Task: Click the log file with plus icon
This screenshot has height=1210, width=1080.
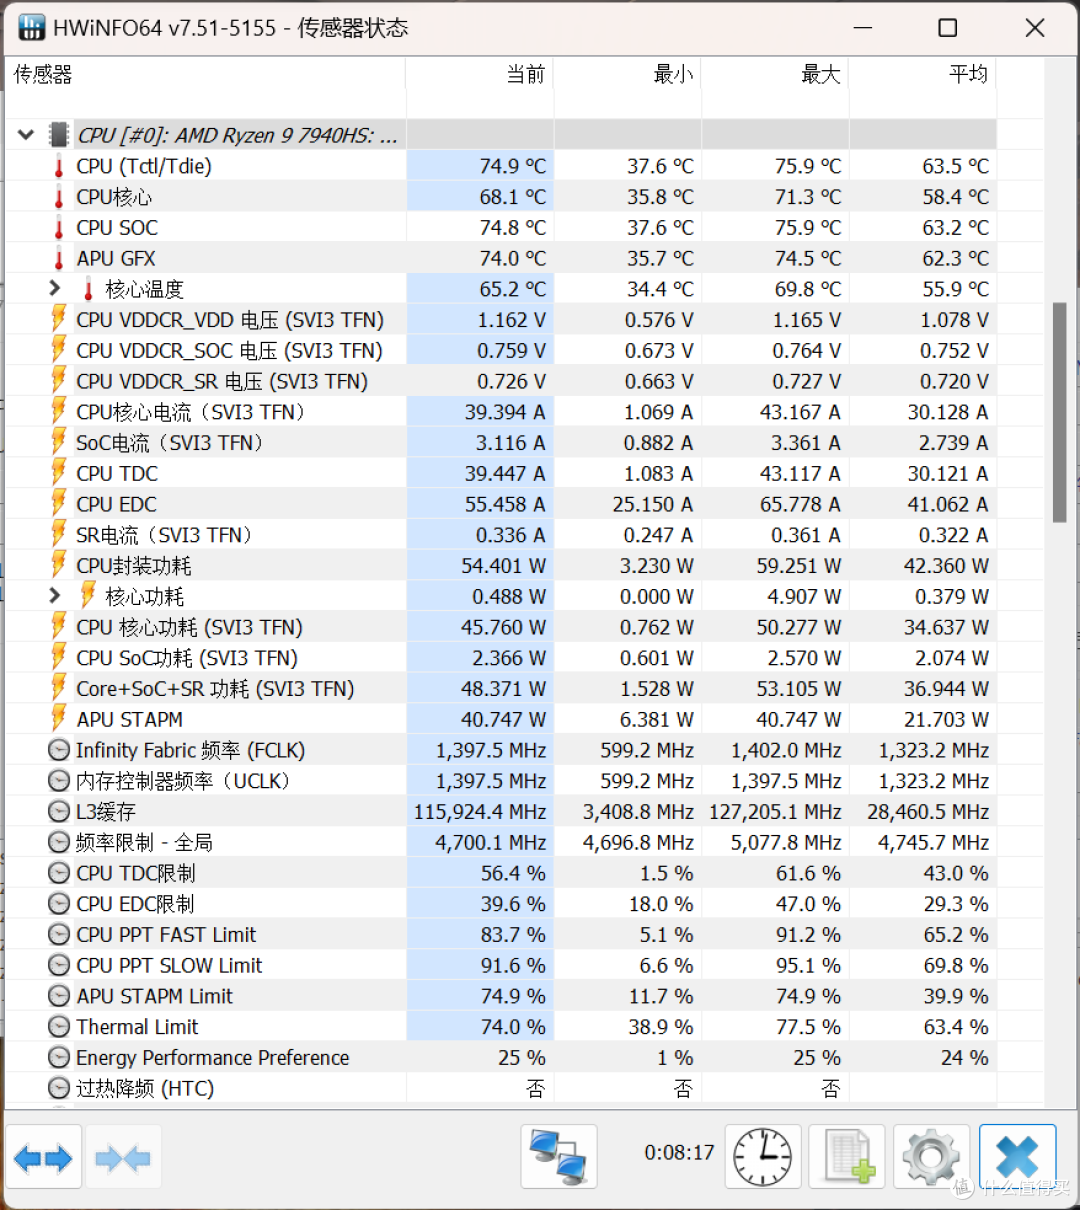Action: (848, 1157)
